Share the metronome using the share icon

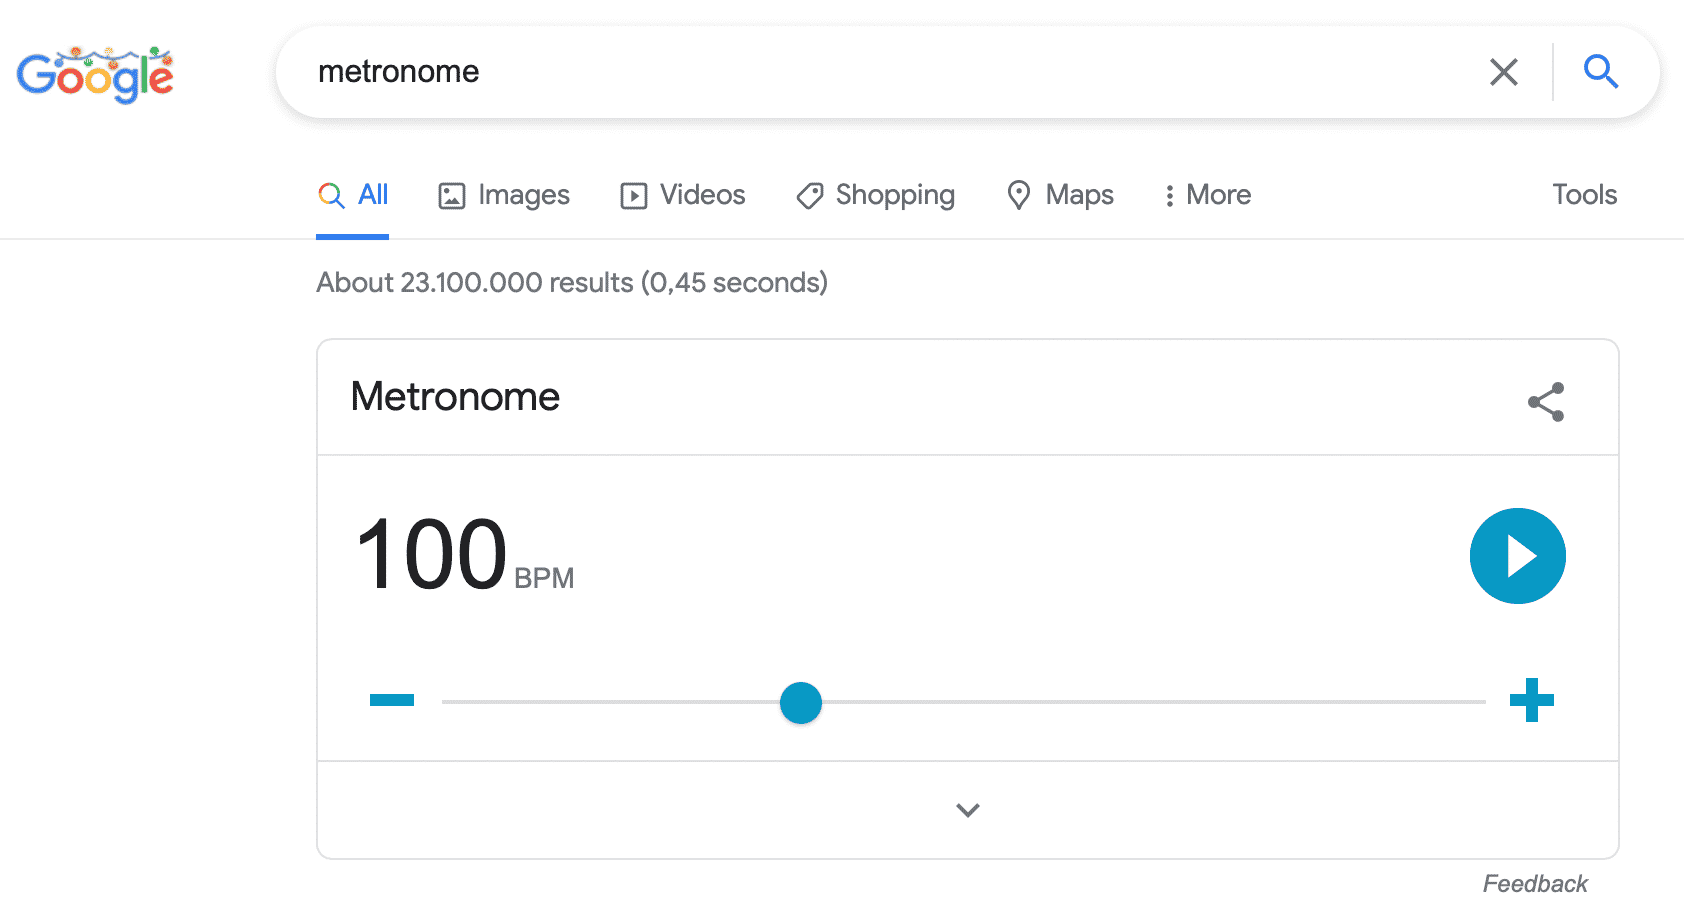[1545, 402]
